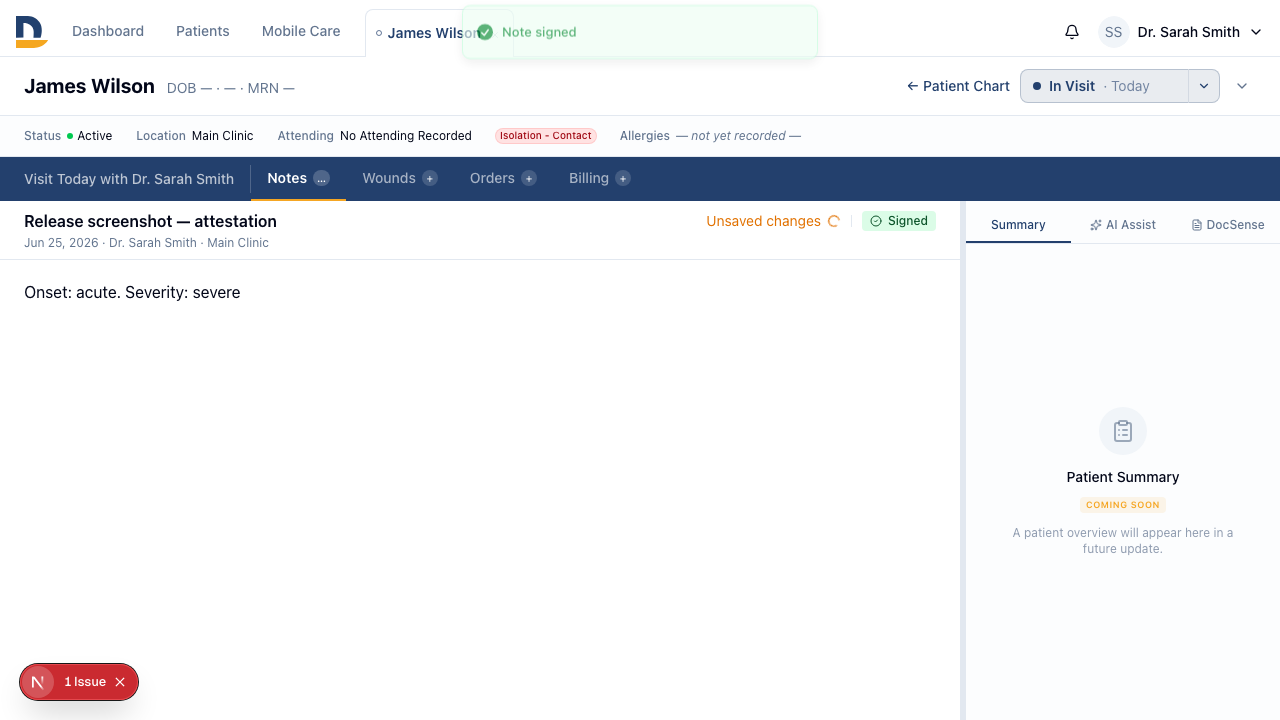Open Mobile Care section
The height and width of the screenshot is (720, 1280).
click(301, 31)
